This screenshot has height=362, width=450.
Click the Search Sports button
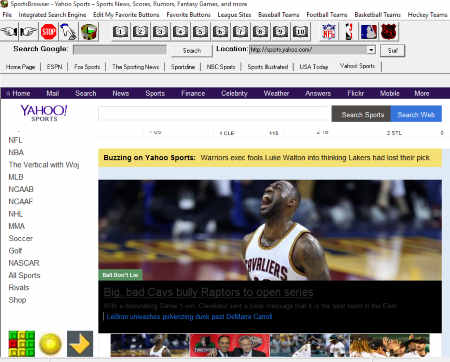point(361,114)
